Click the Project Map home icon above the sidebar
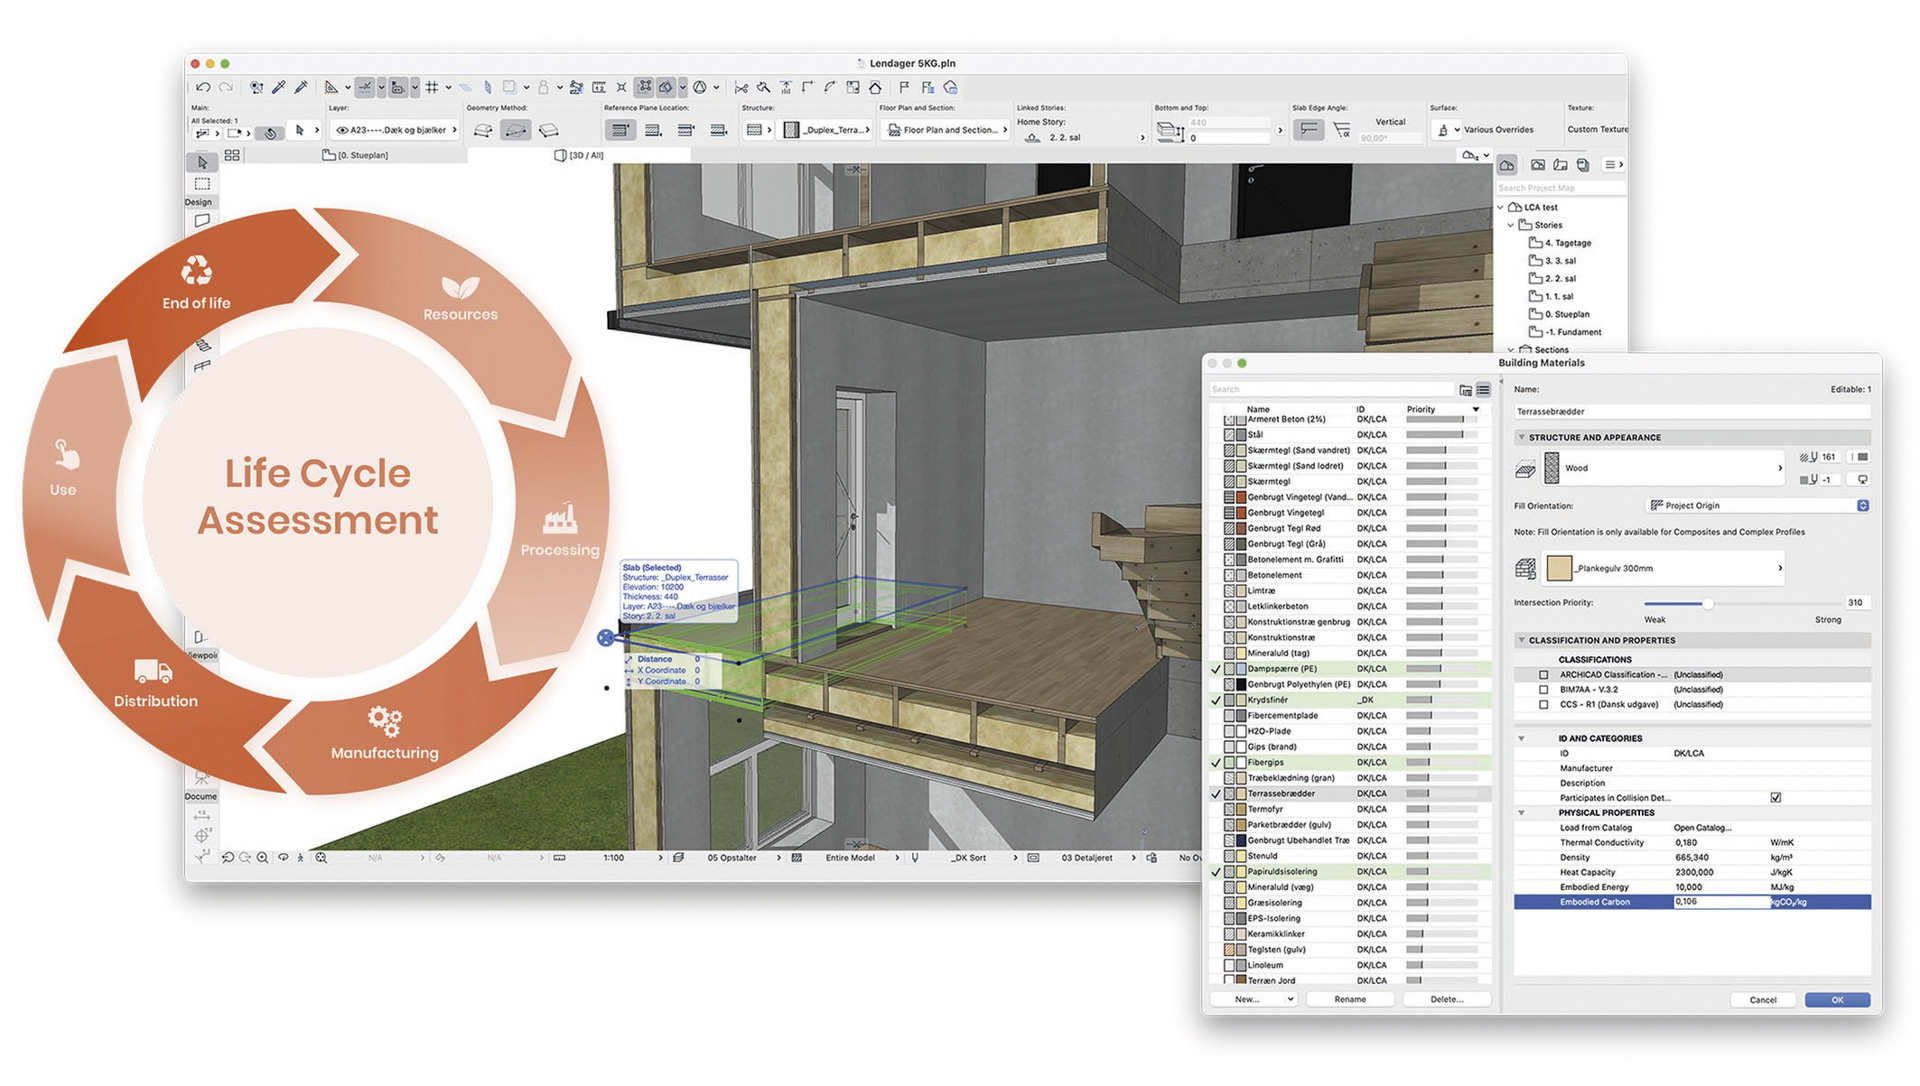The width and height of the screenshot is (1920, 1086). pyautogui.click(x=1506, y=164)
